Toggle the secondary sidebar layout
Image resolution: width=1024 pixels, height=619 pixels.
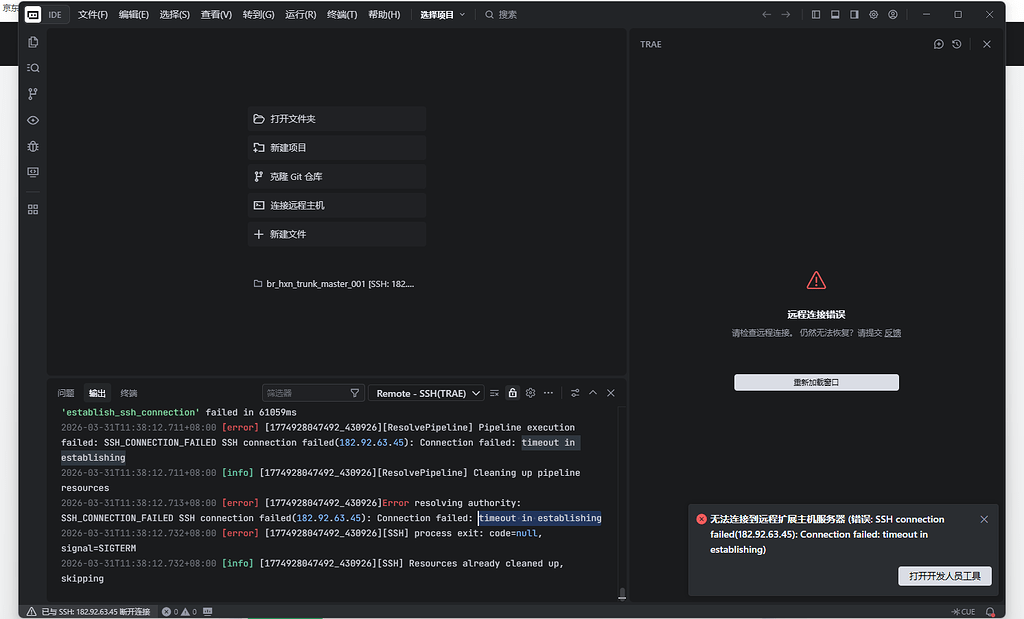pyautogui.click(x=854, y=14)
